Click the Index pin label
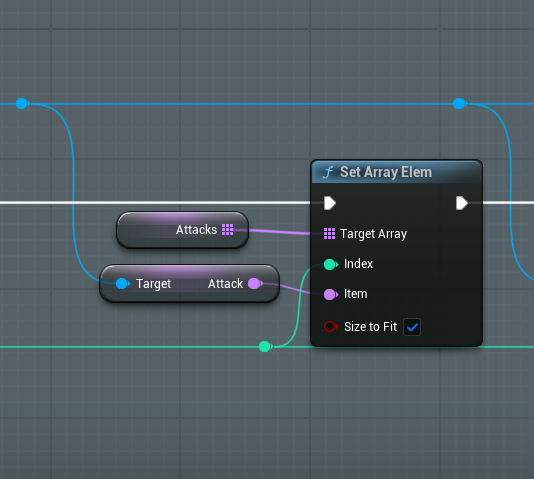This screenshot has height=479, width=534. pyautogui.click(x=358, y=264)
